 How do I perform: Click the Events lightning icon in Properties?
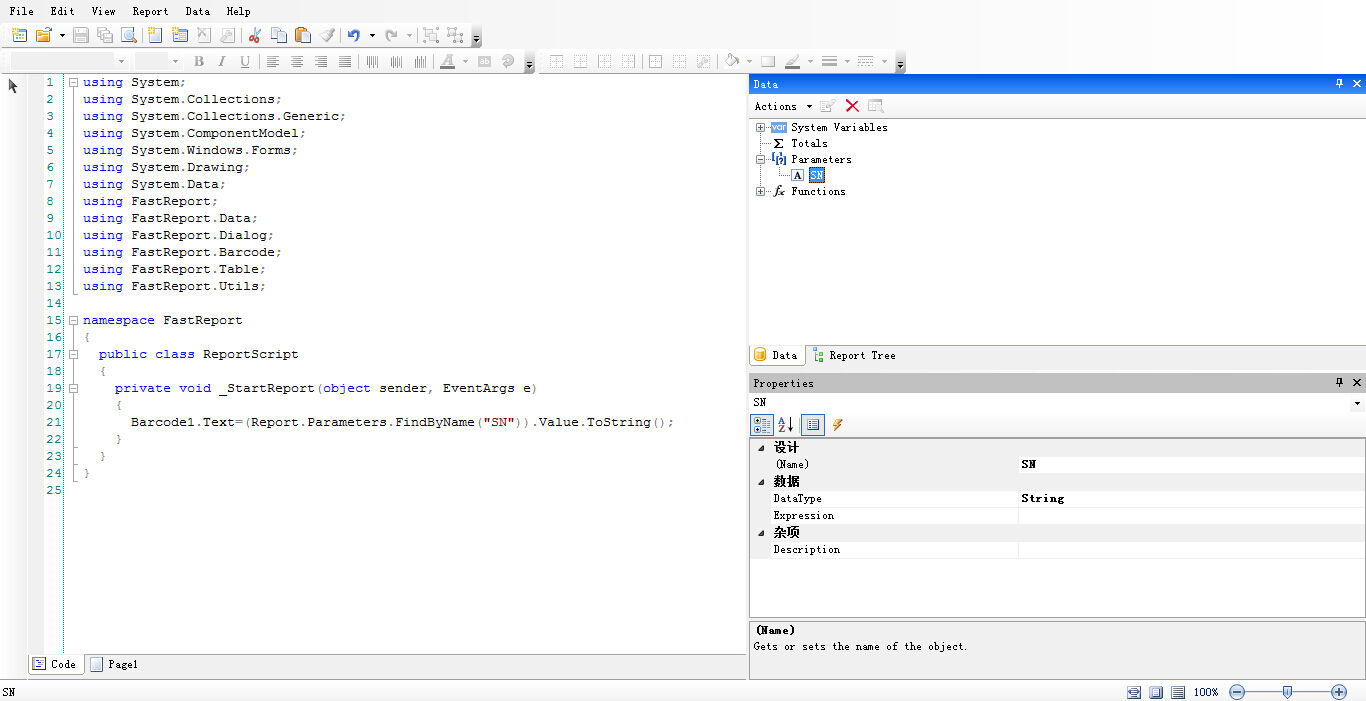(838, 425)
